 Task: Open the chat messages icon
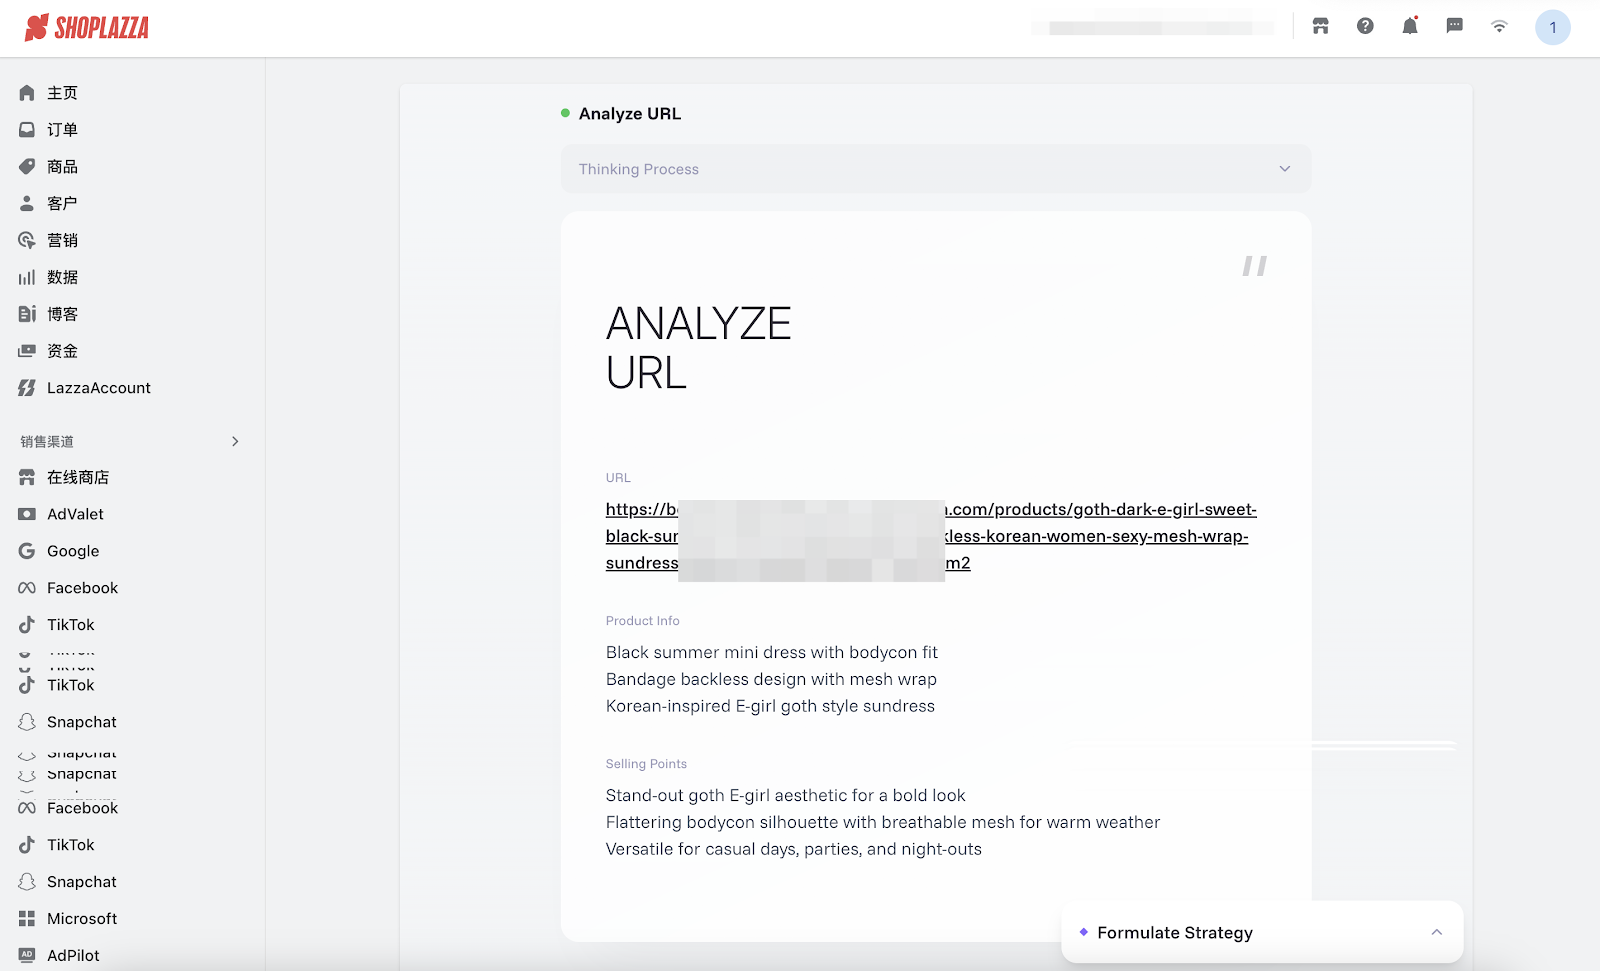(x=1455, y=26)
